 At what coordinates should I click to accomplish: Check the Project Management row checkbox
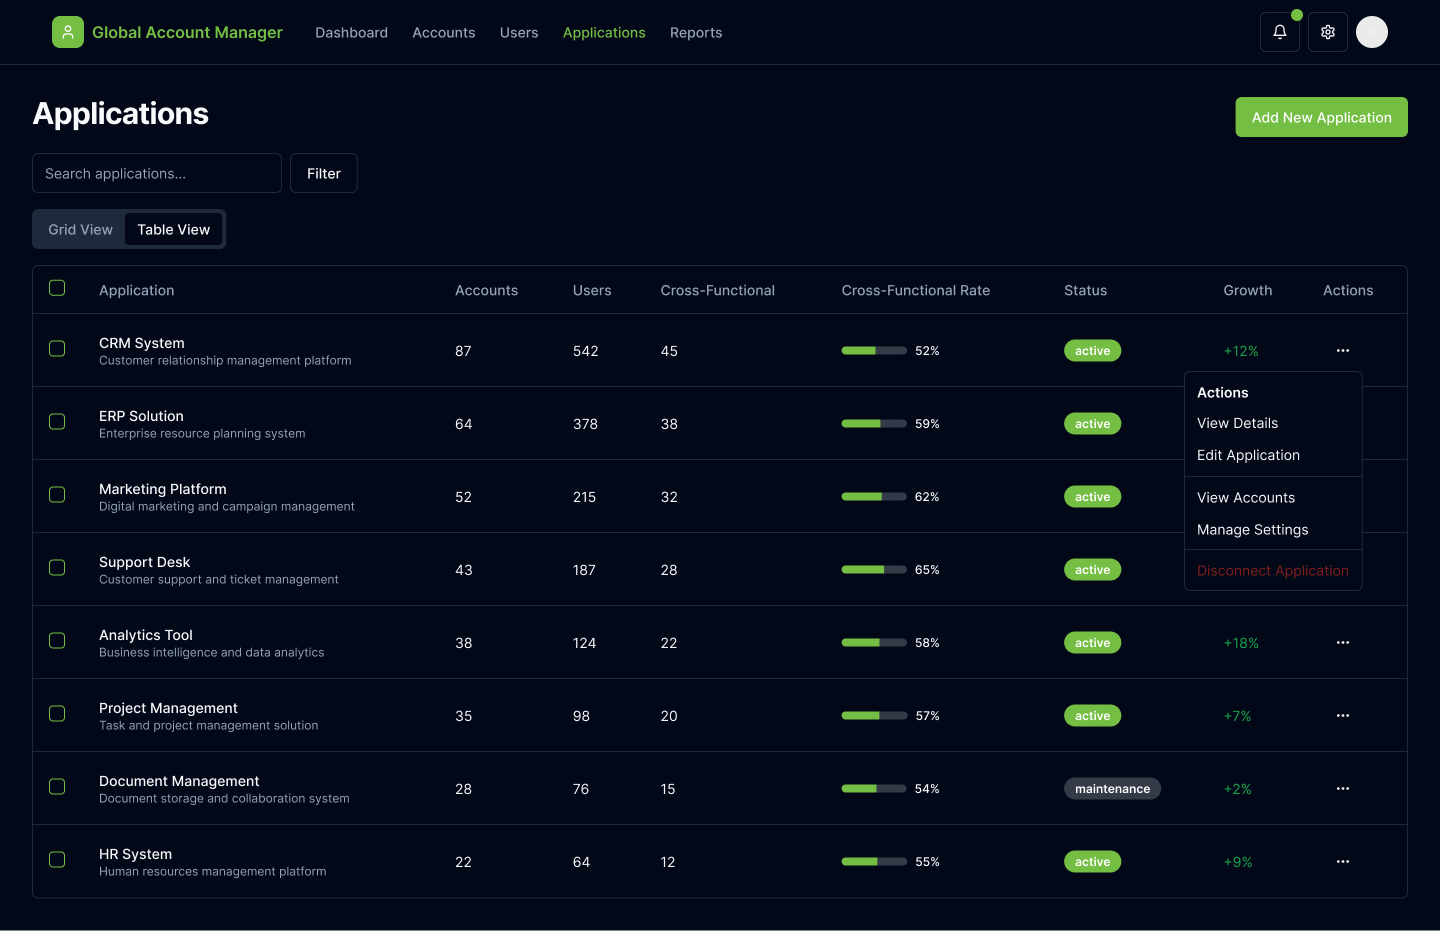[57, 714]
